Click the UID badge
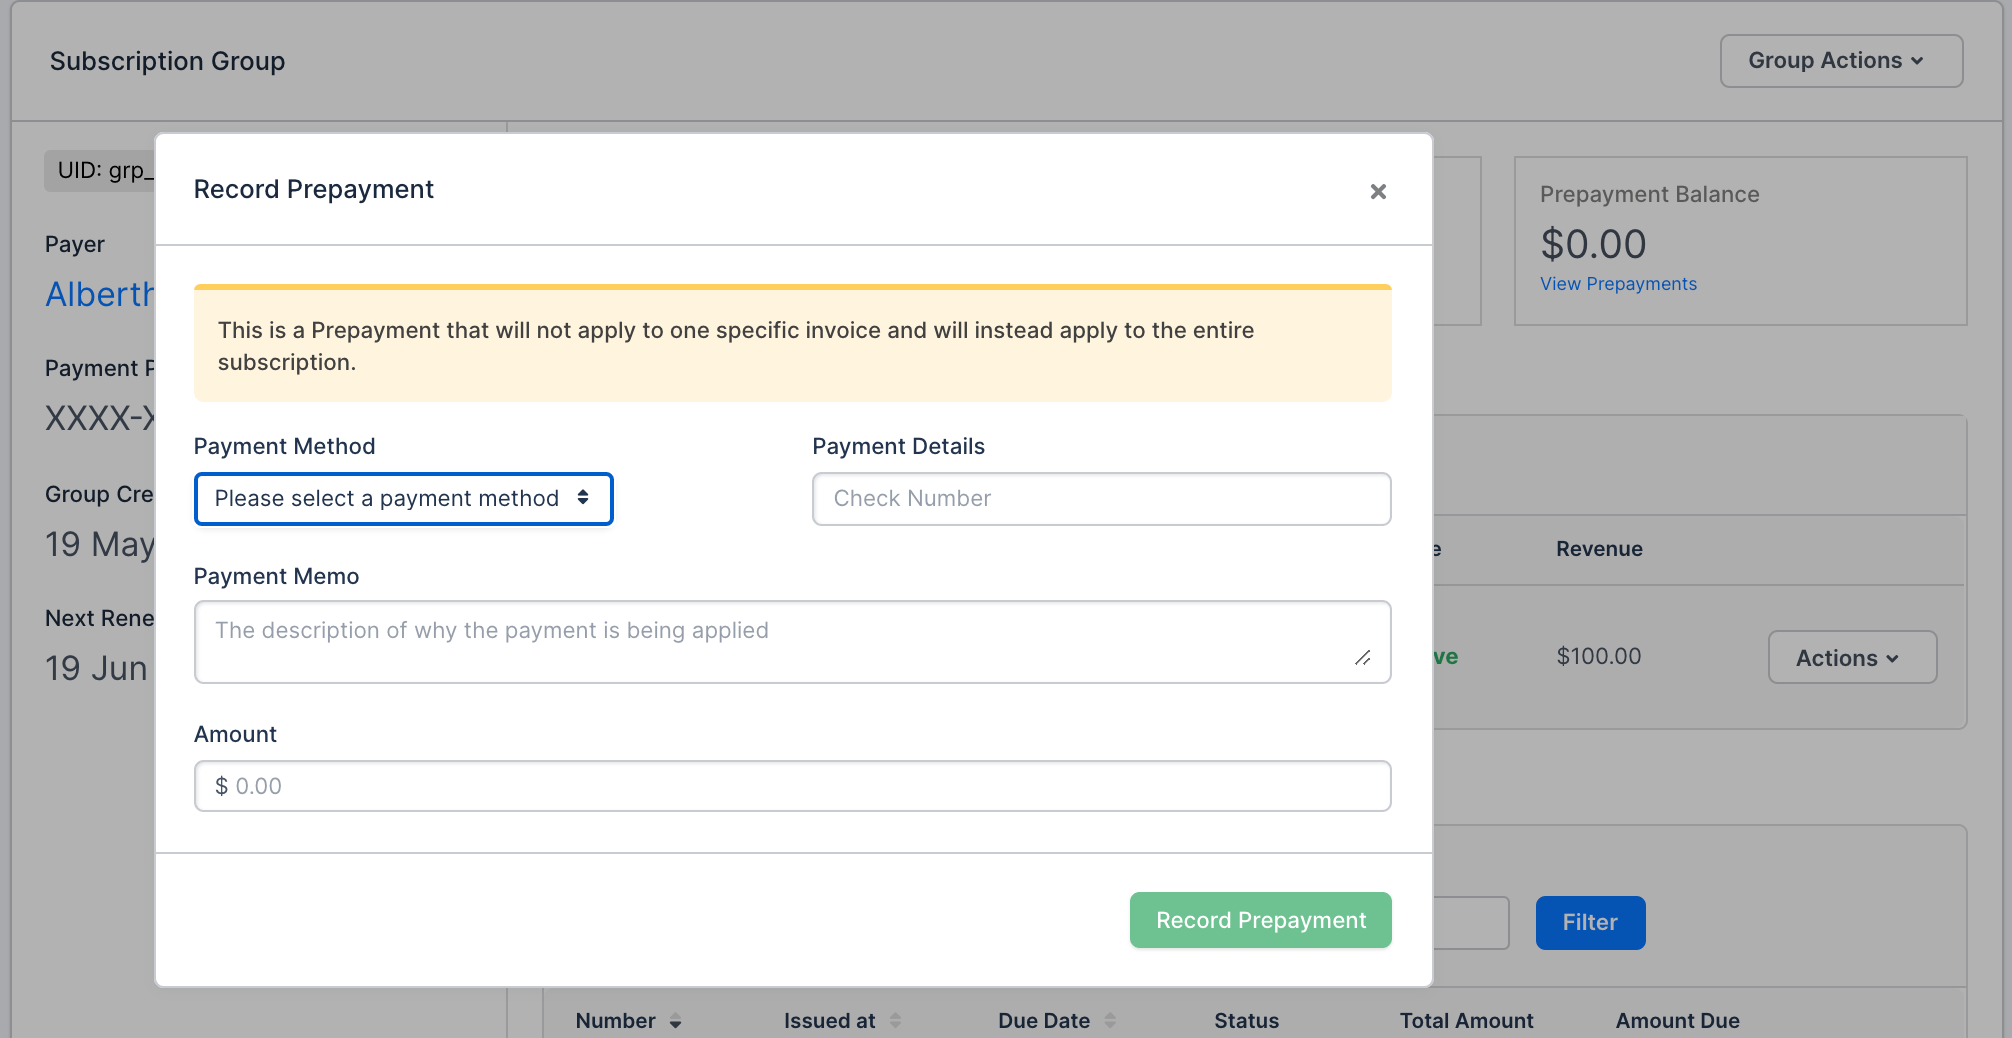Screen dimensions: 2012x1038 pos(100,171)
